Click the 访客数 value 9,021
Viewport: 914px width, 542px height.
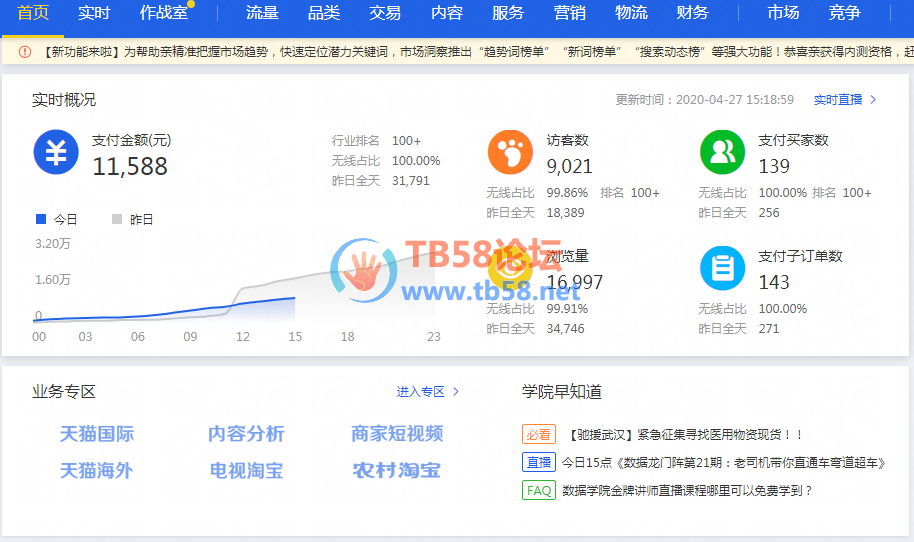click(x=569, y=167)
